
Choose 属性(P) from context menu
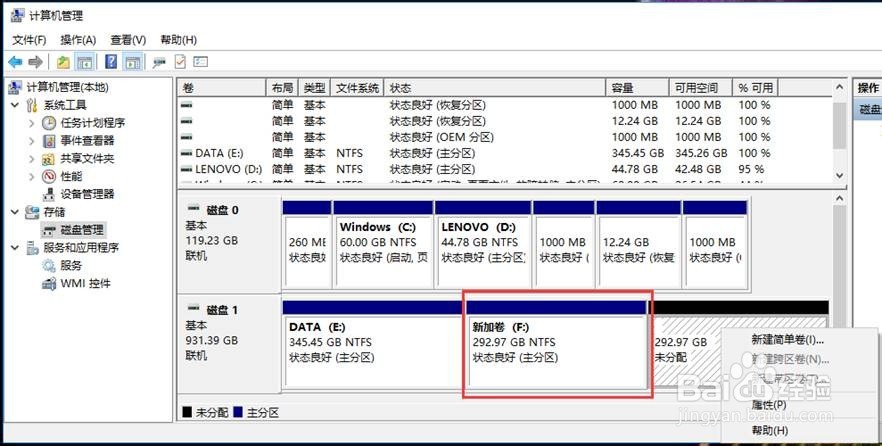click(769, 404)
